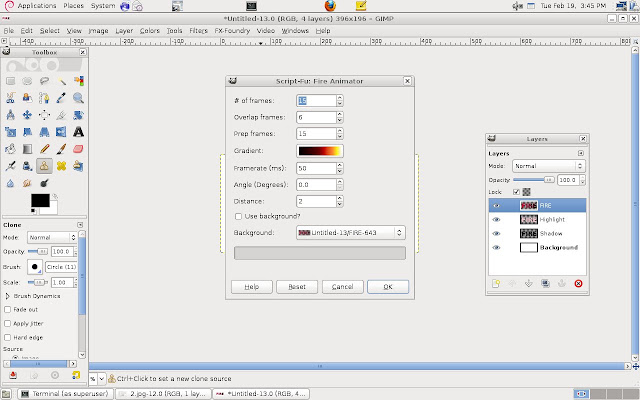Click OK in Fire Animator dialog
Image resolution: width=640 pixels, height=400 pixels.
(388, 287)
